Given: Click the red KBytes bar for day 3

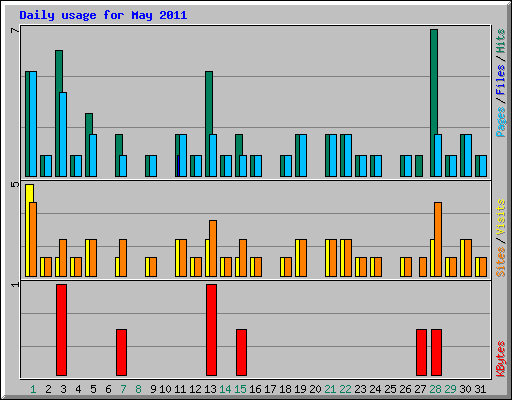Looking at the screenshot, I should pos(61,330).
